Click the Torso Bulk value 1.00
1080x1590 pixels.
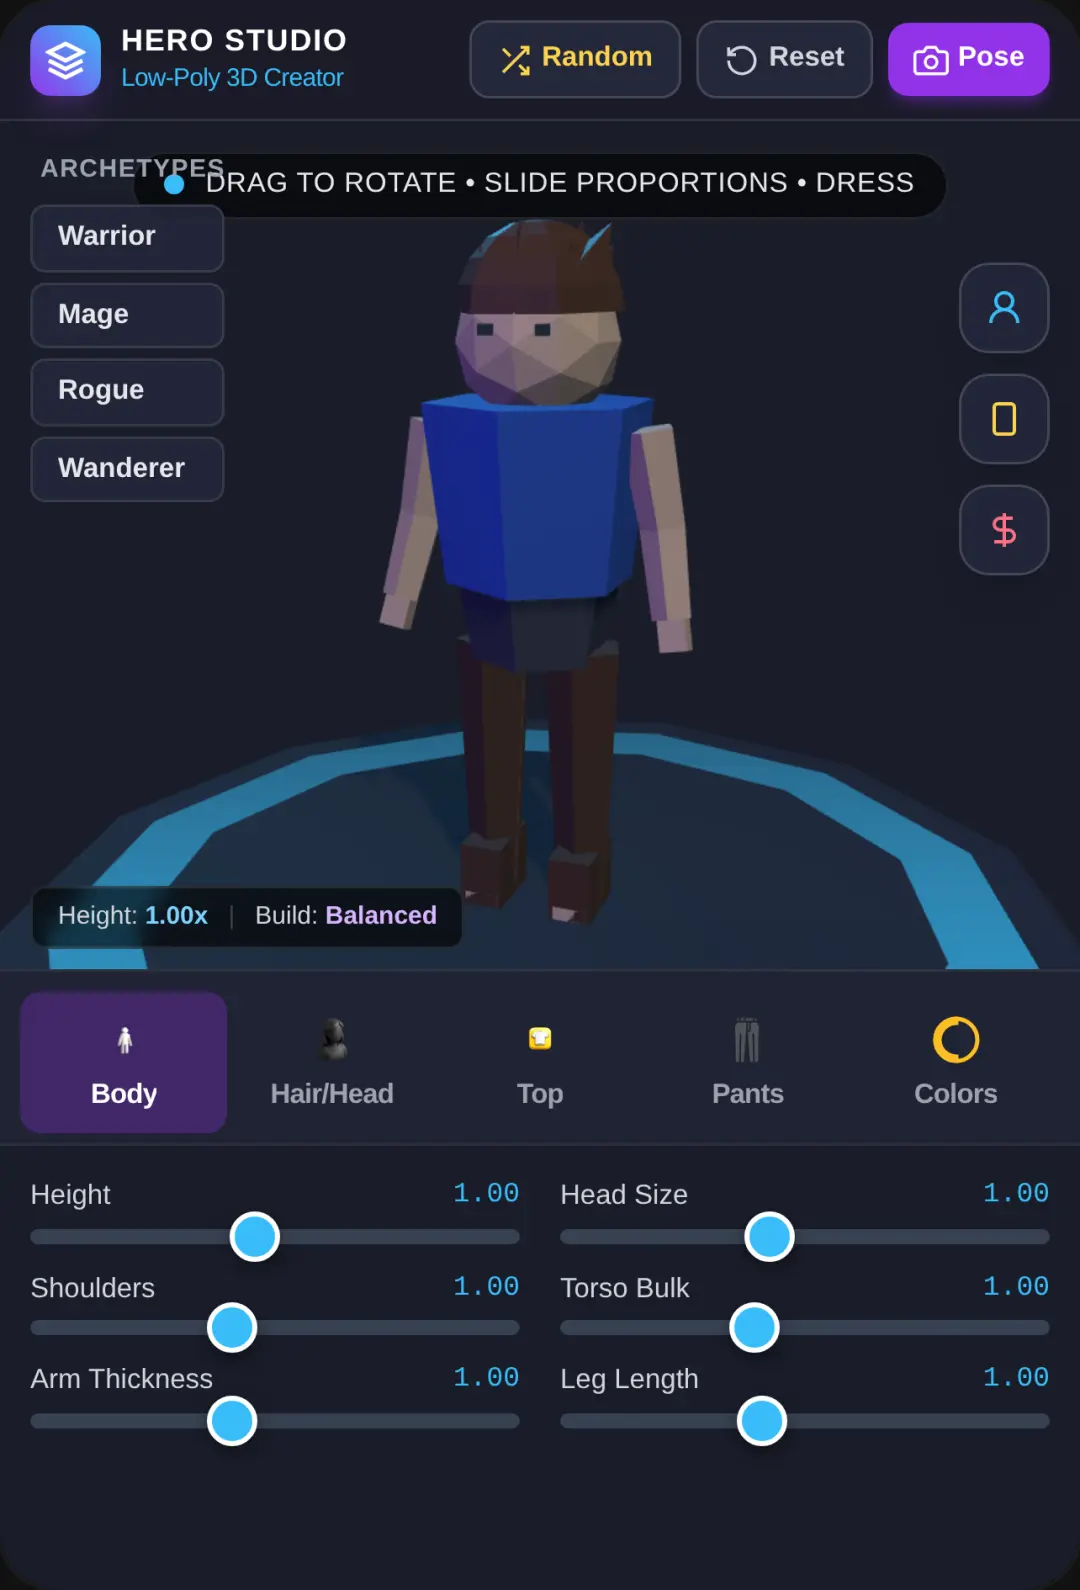pos(1016,1286)
